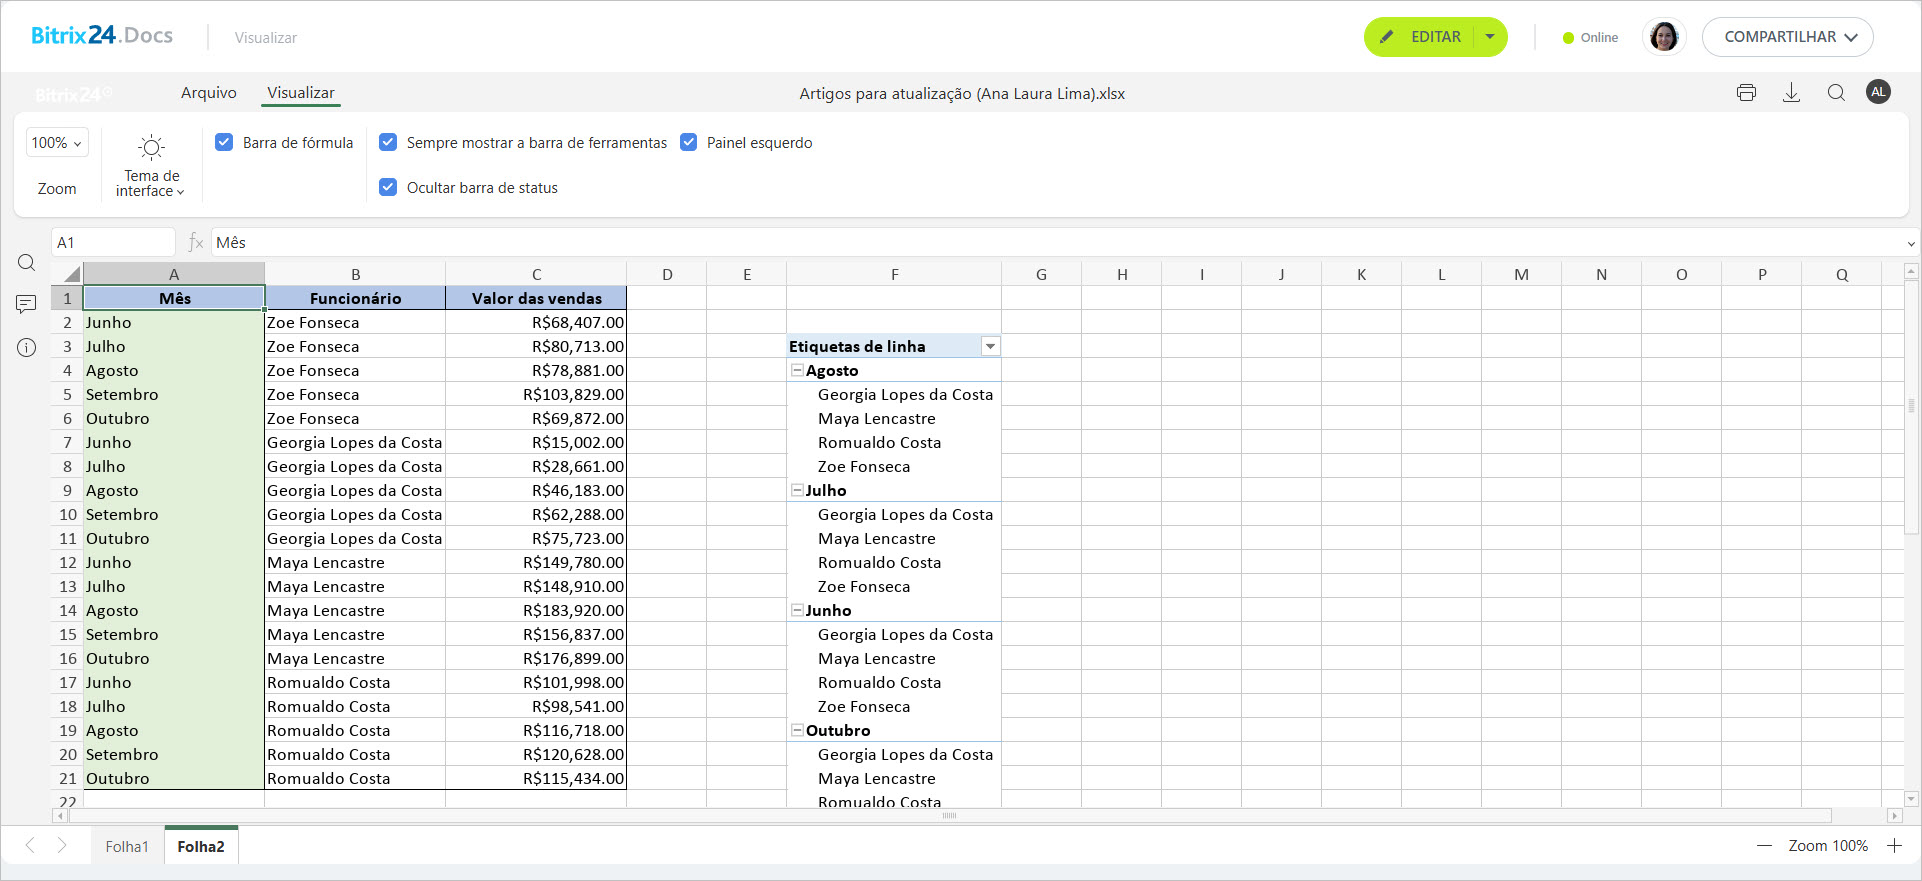This screenshot has height=881, width=1922.
Task: Show file info from left sidebar
Action: coord(27,348)
